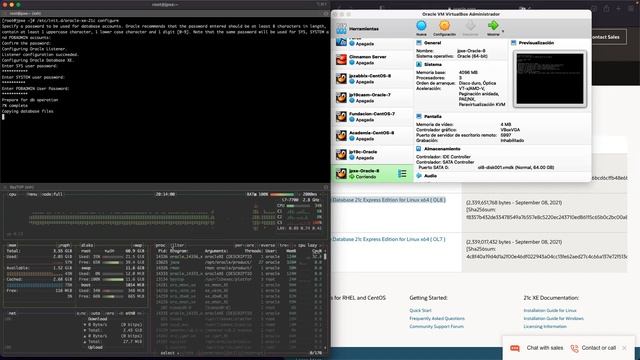Click the General section icon in details
This screenshot has width=640, height=360.
coord(419,42)
